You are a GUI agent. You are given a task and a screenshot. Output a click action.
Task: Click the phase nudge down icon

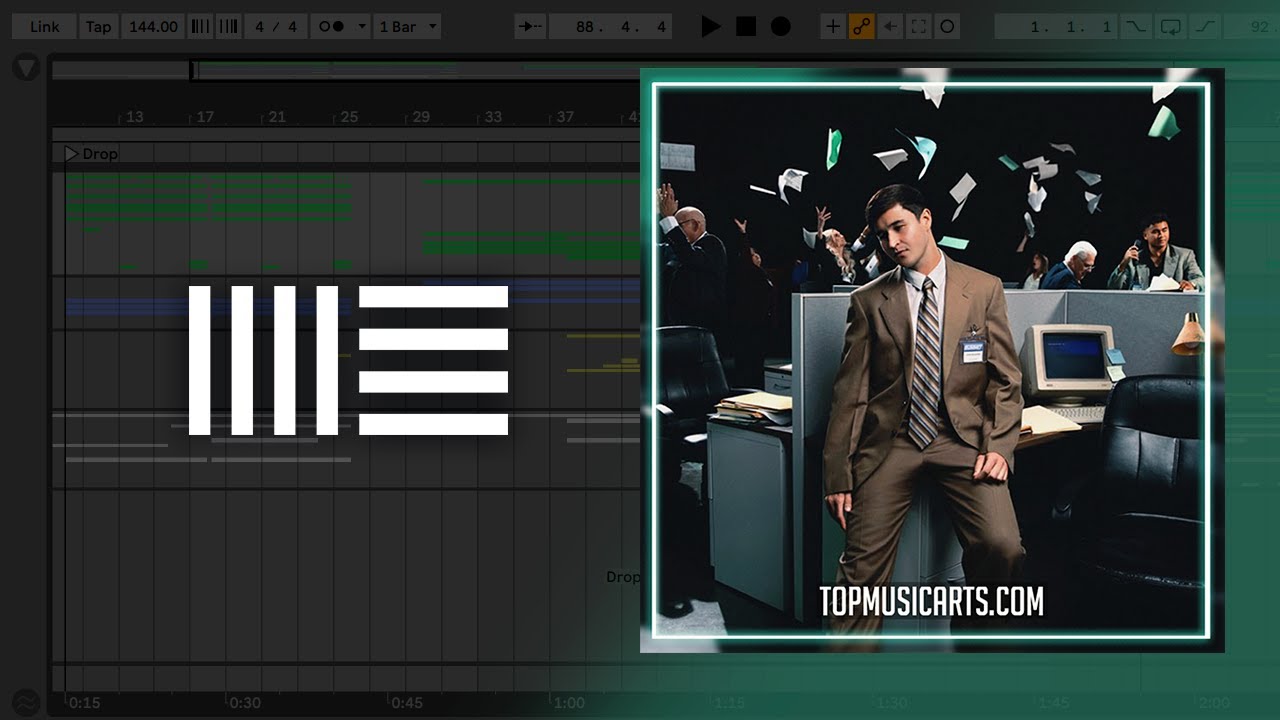[200, 27]
